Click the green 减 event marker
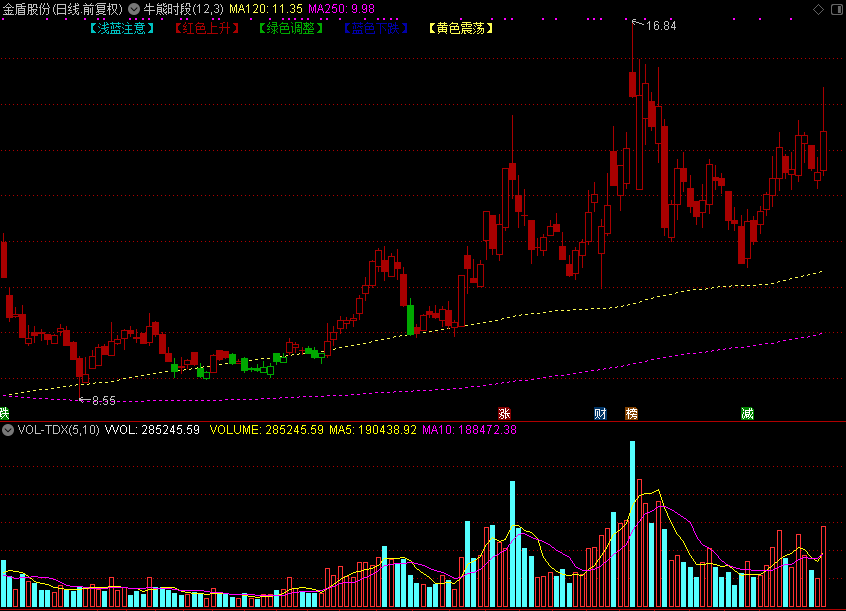Viewport: 846px width, 611px height. click(x=747, y=413)
